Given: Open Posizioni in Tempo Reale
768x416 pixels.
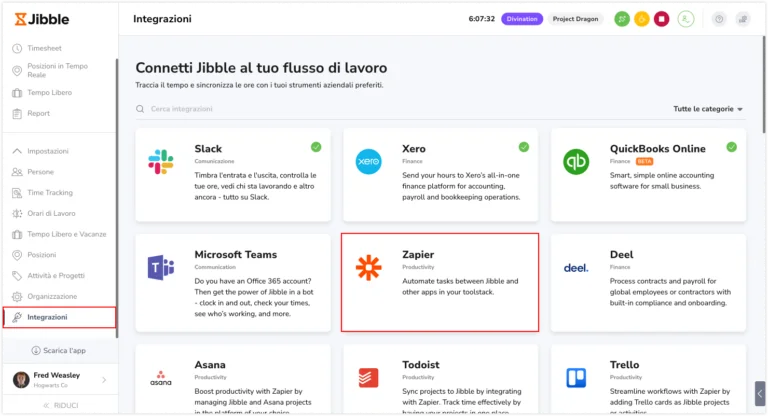Looking at the screenshot, I should [x=57, y=70].
